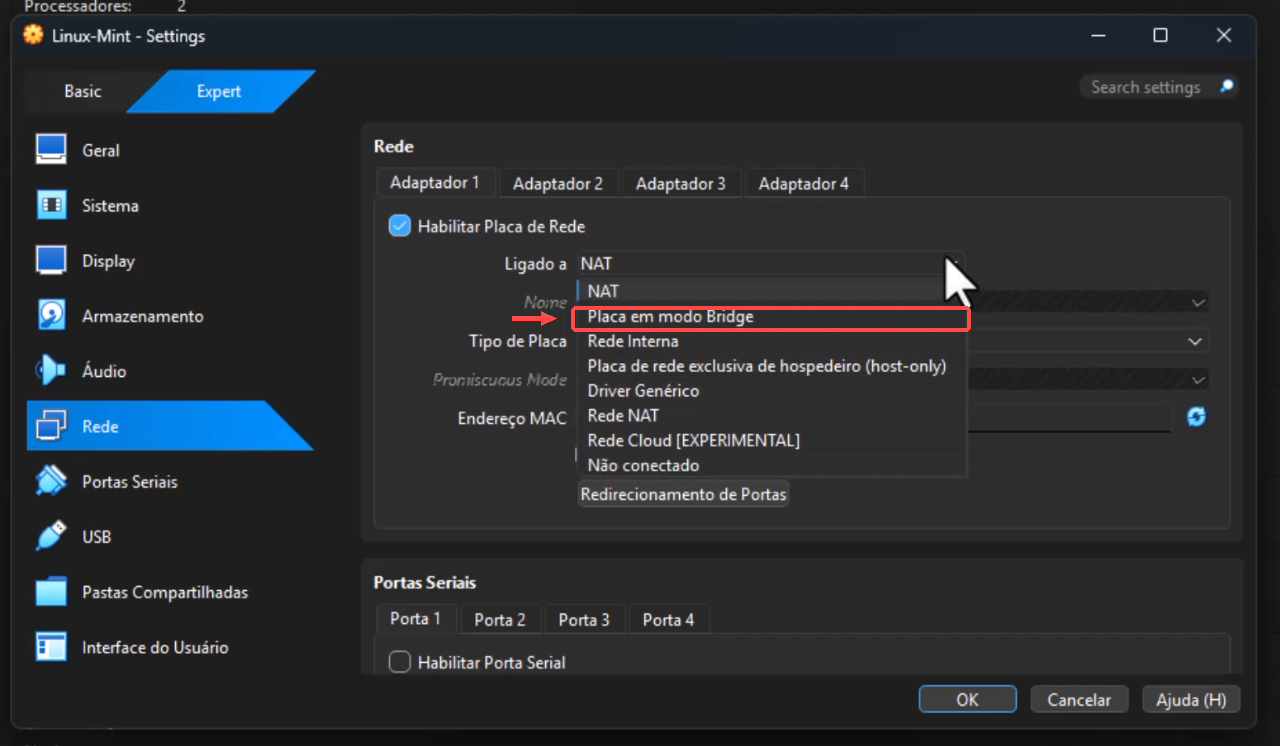
Task: Enable the Habilitar Porta Serial checkbox
Action: click(400, 662)
